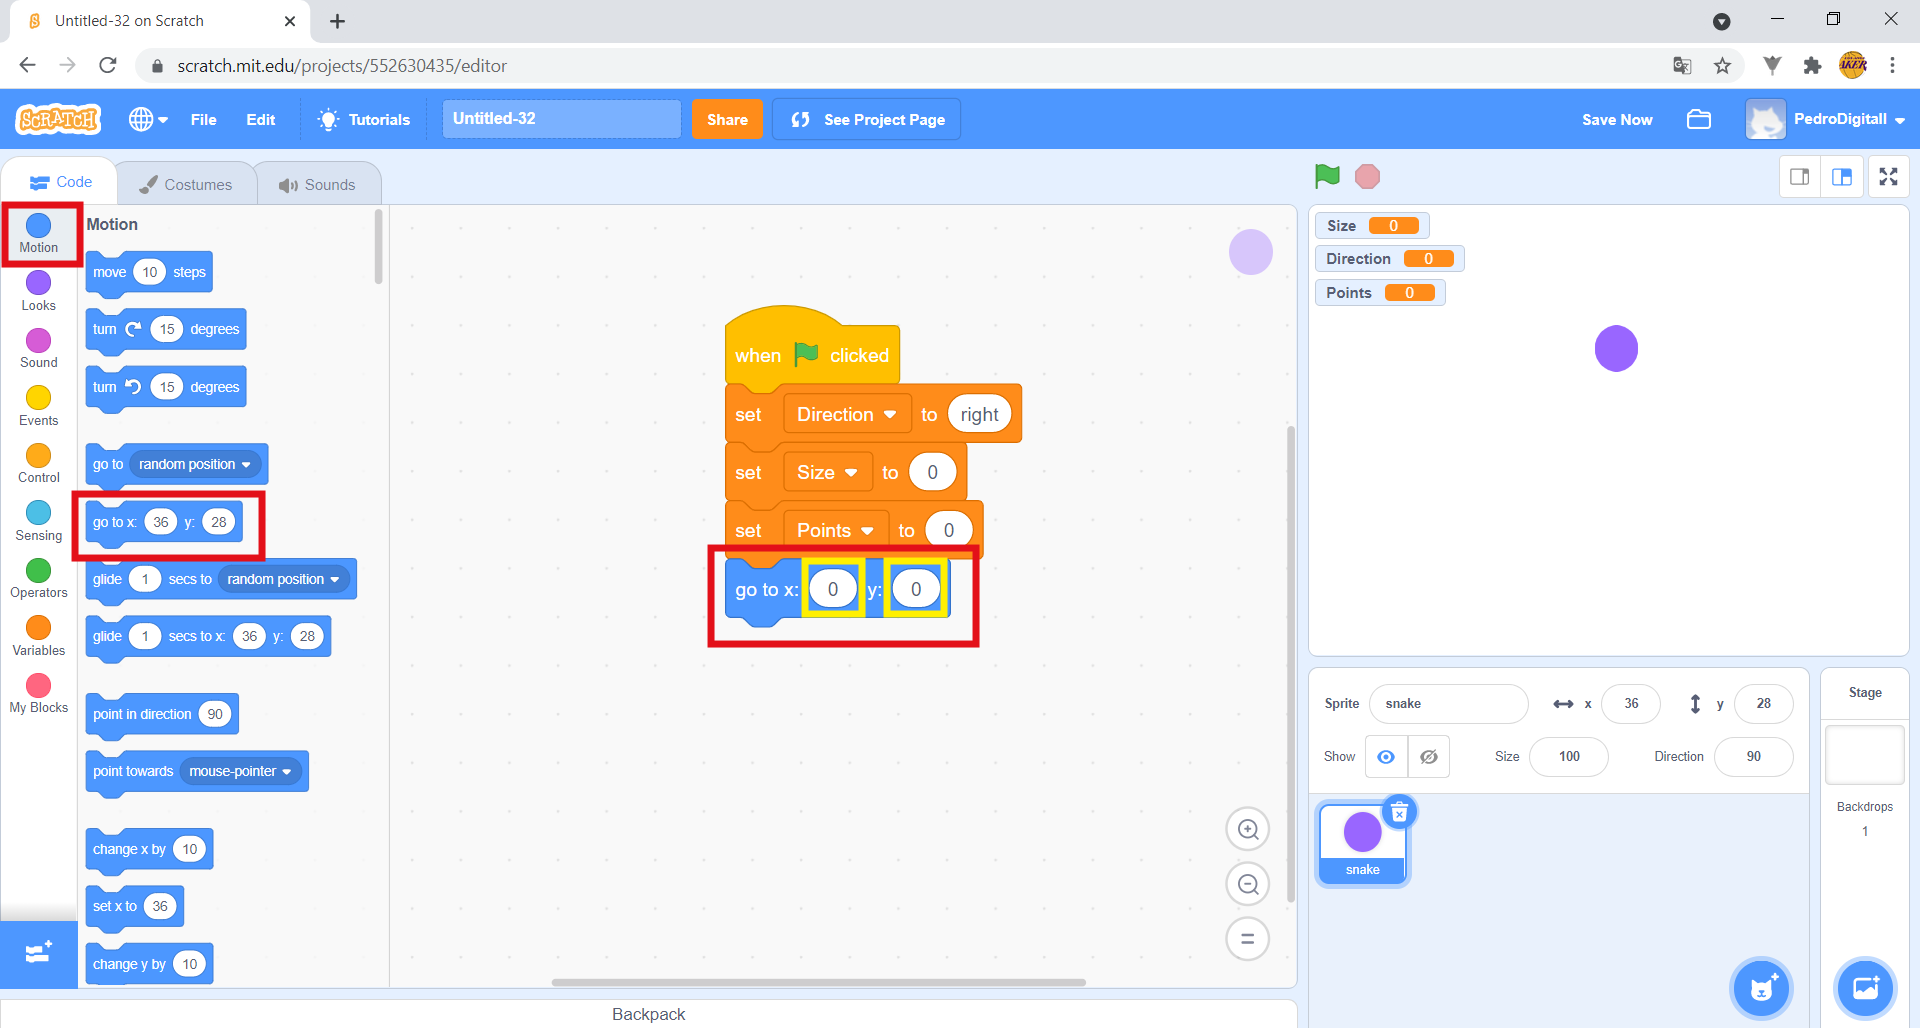Switch to the Costumes tab

click(186, 185)
